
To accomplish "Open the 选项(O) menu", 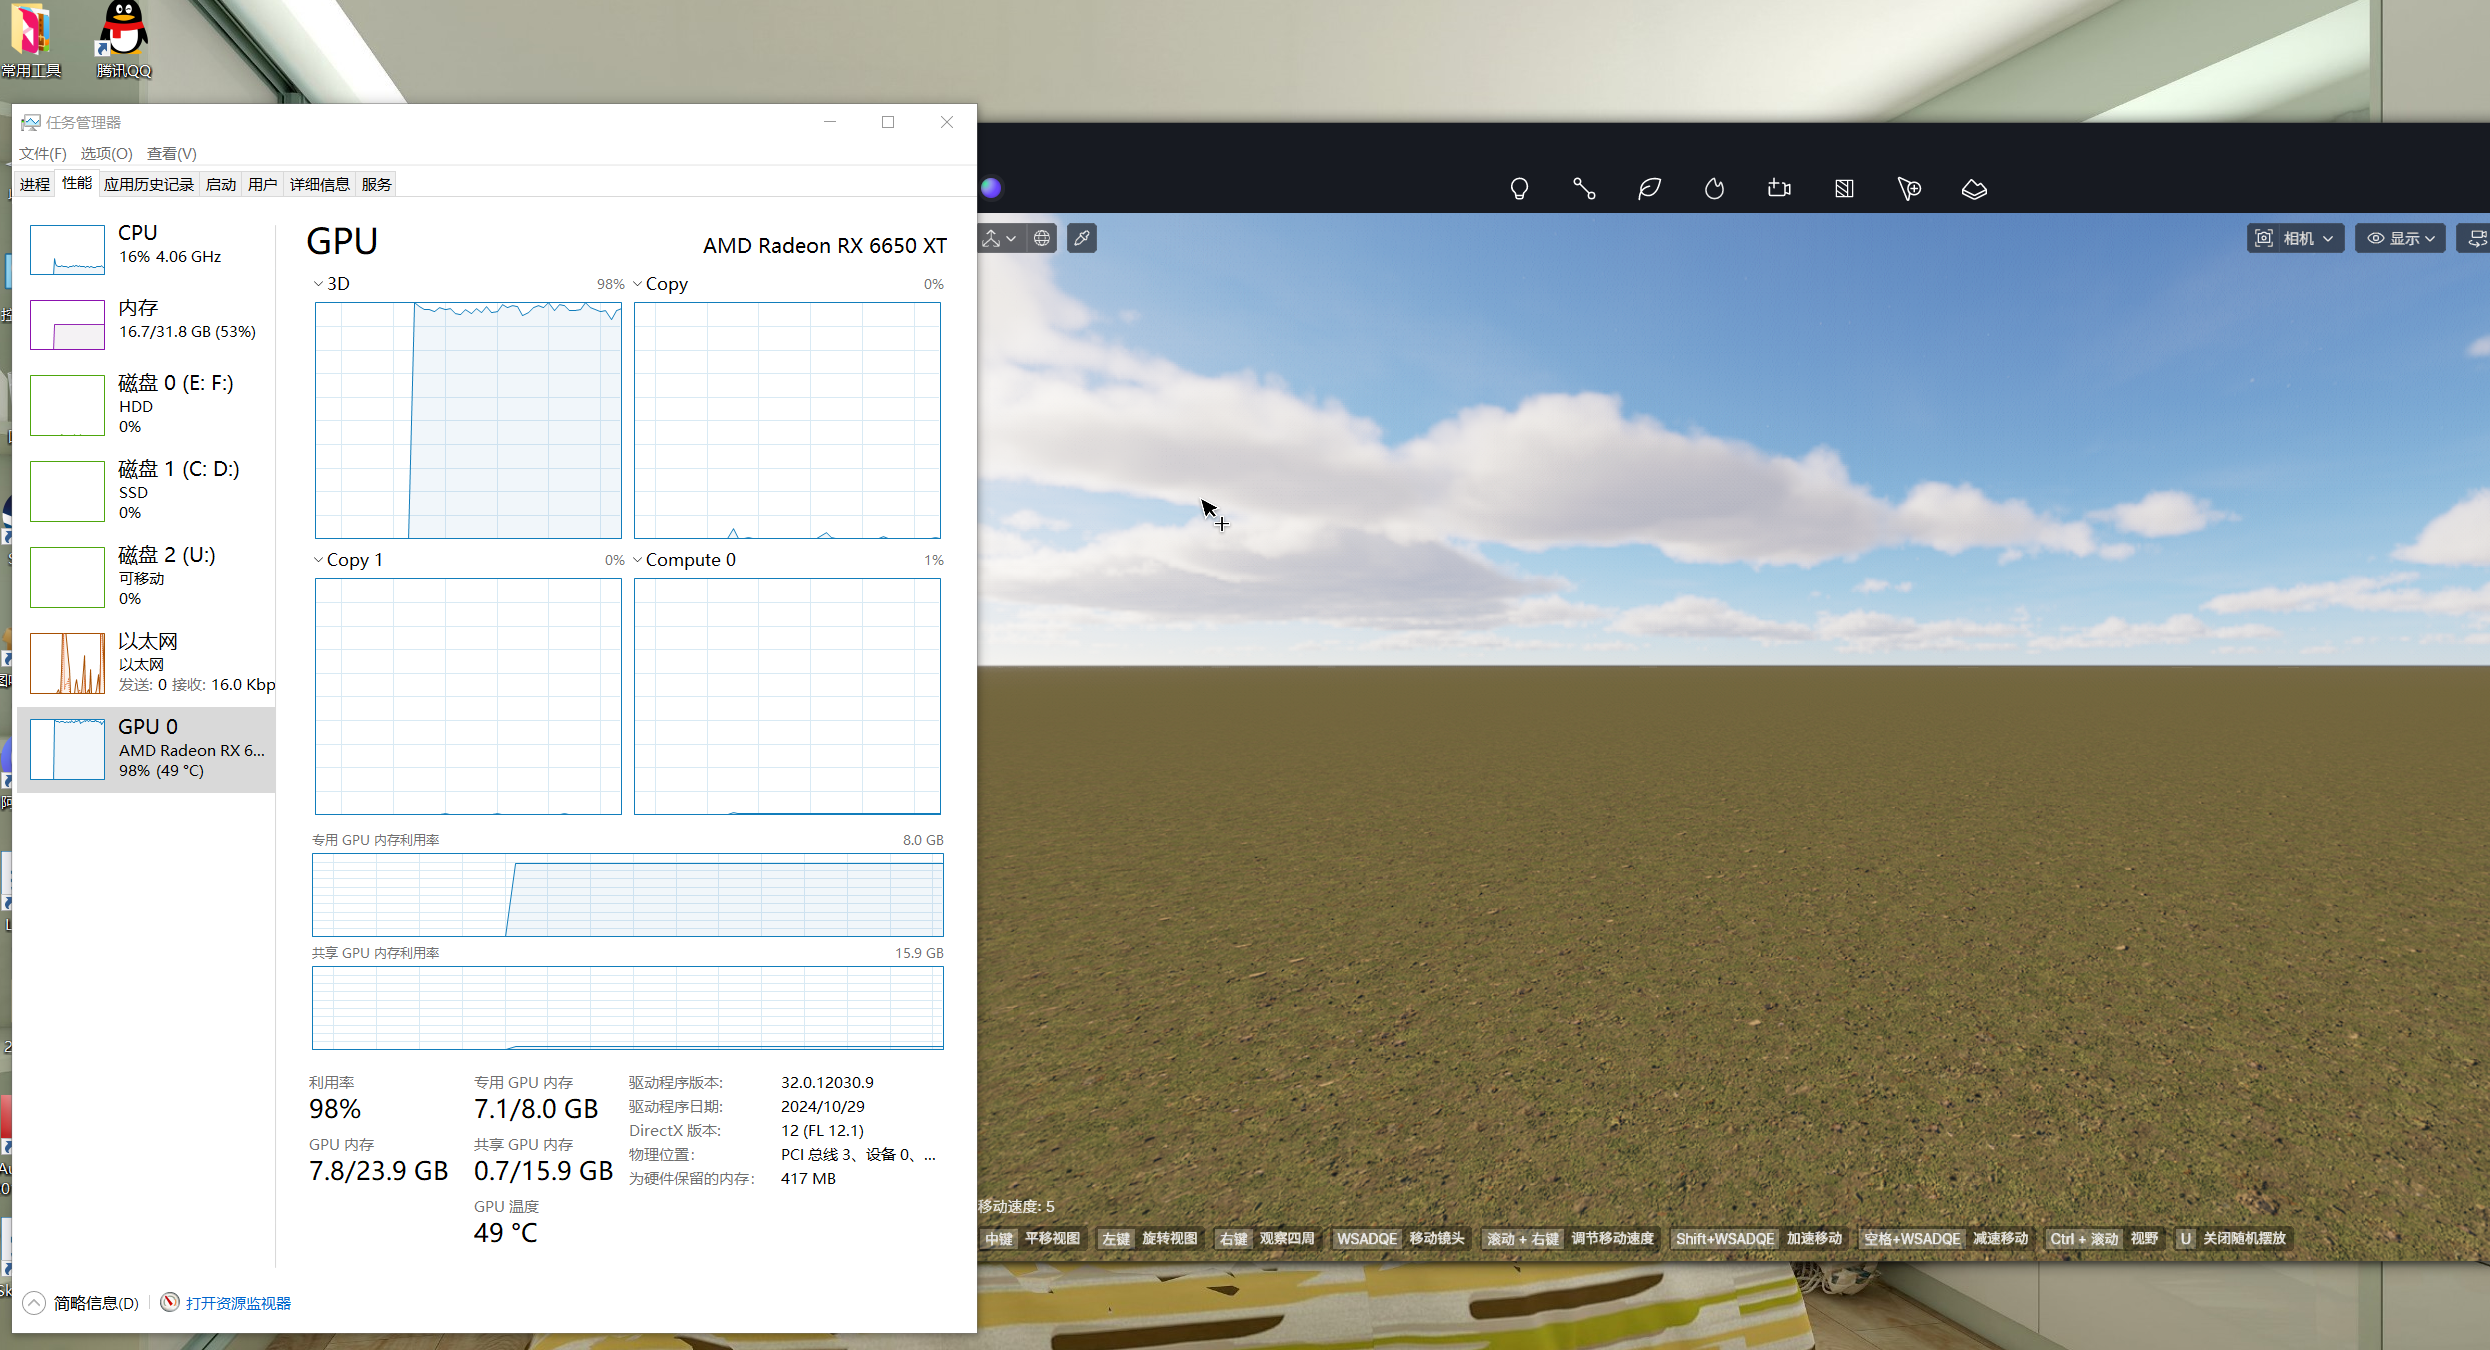I will [x=106, y=153].
